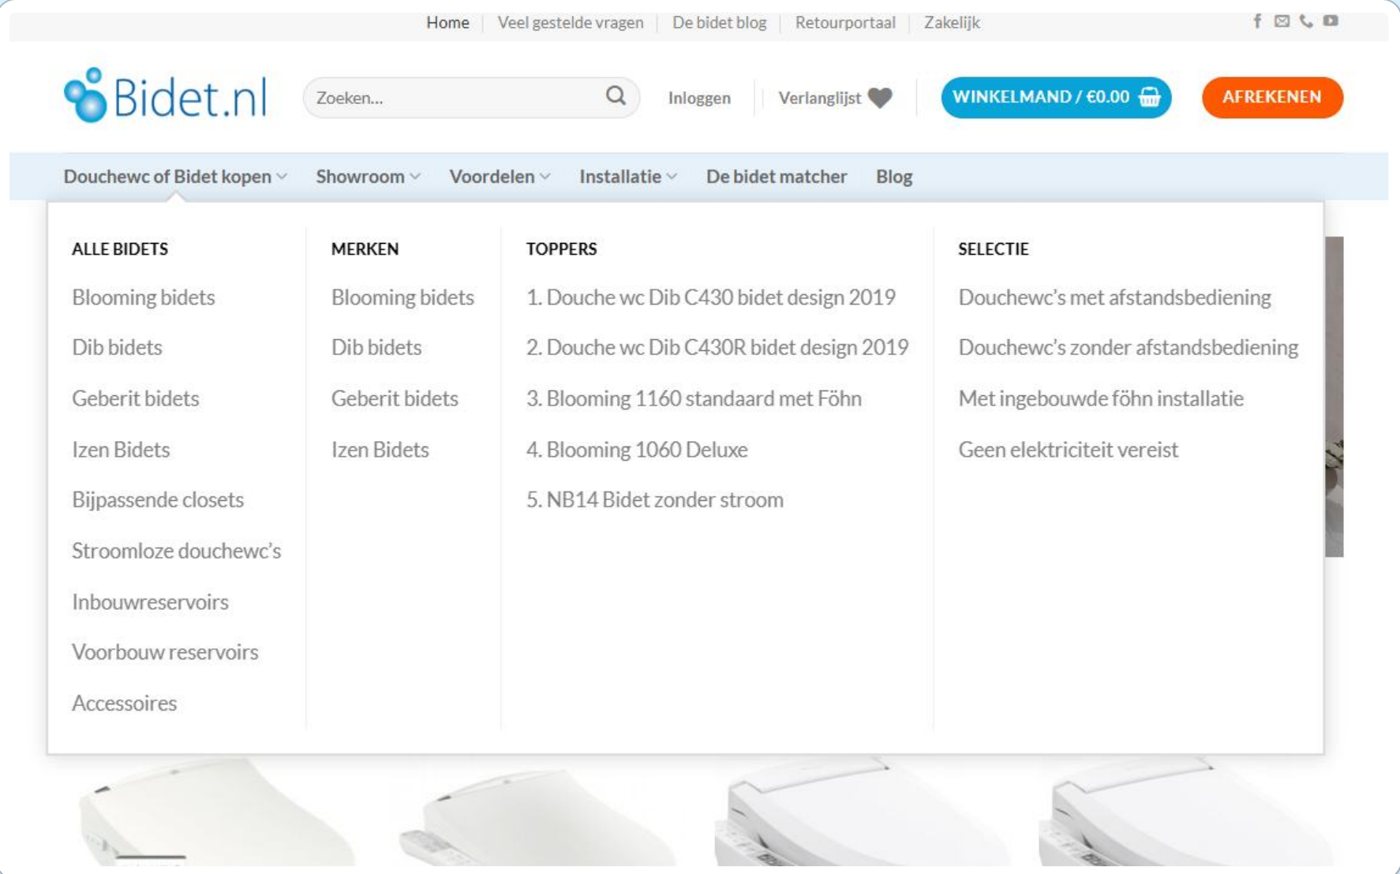Screen dimensions: 1400x874
Task: Select Izen Bidets under Merken
Action: tap(380, 450)
